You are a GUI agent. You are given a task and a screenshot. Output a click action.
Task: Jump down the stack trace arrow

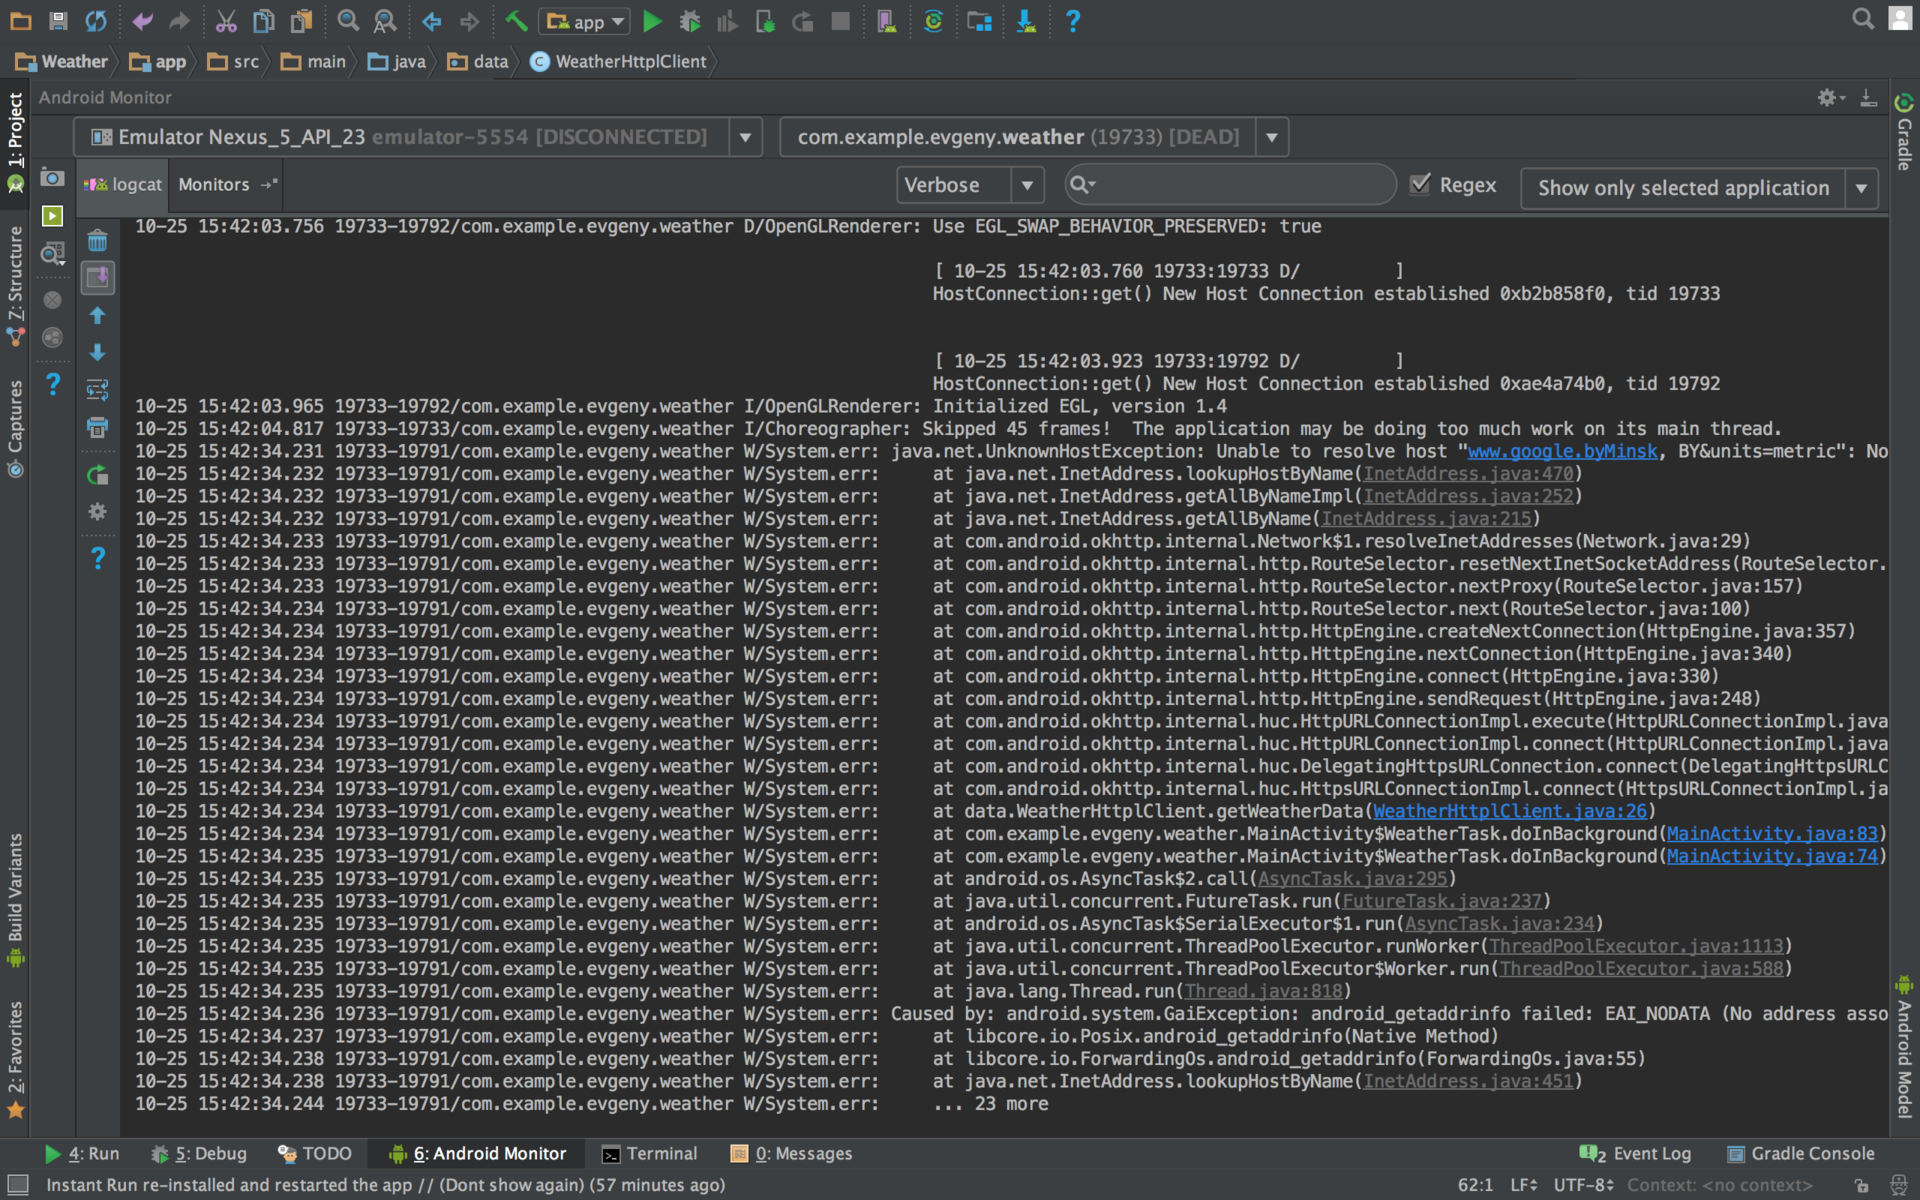(97, 352)
